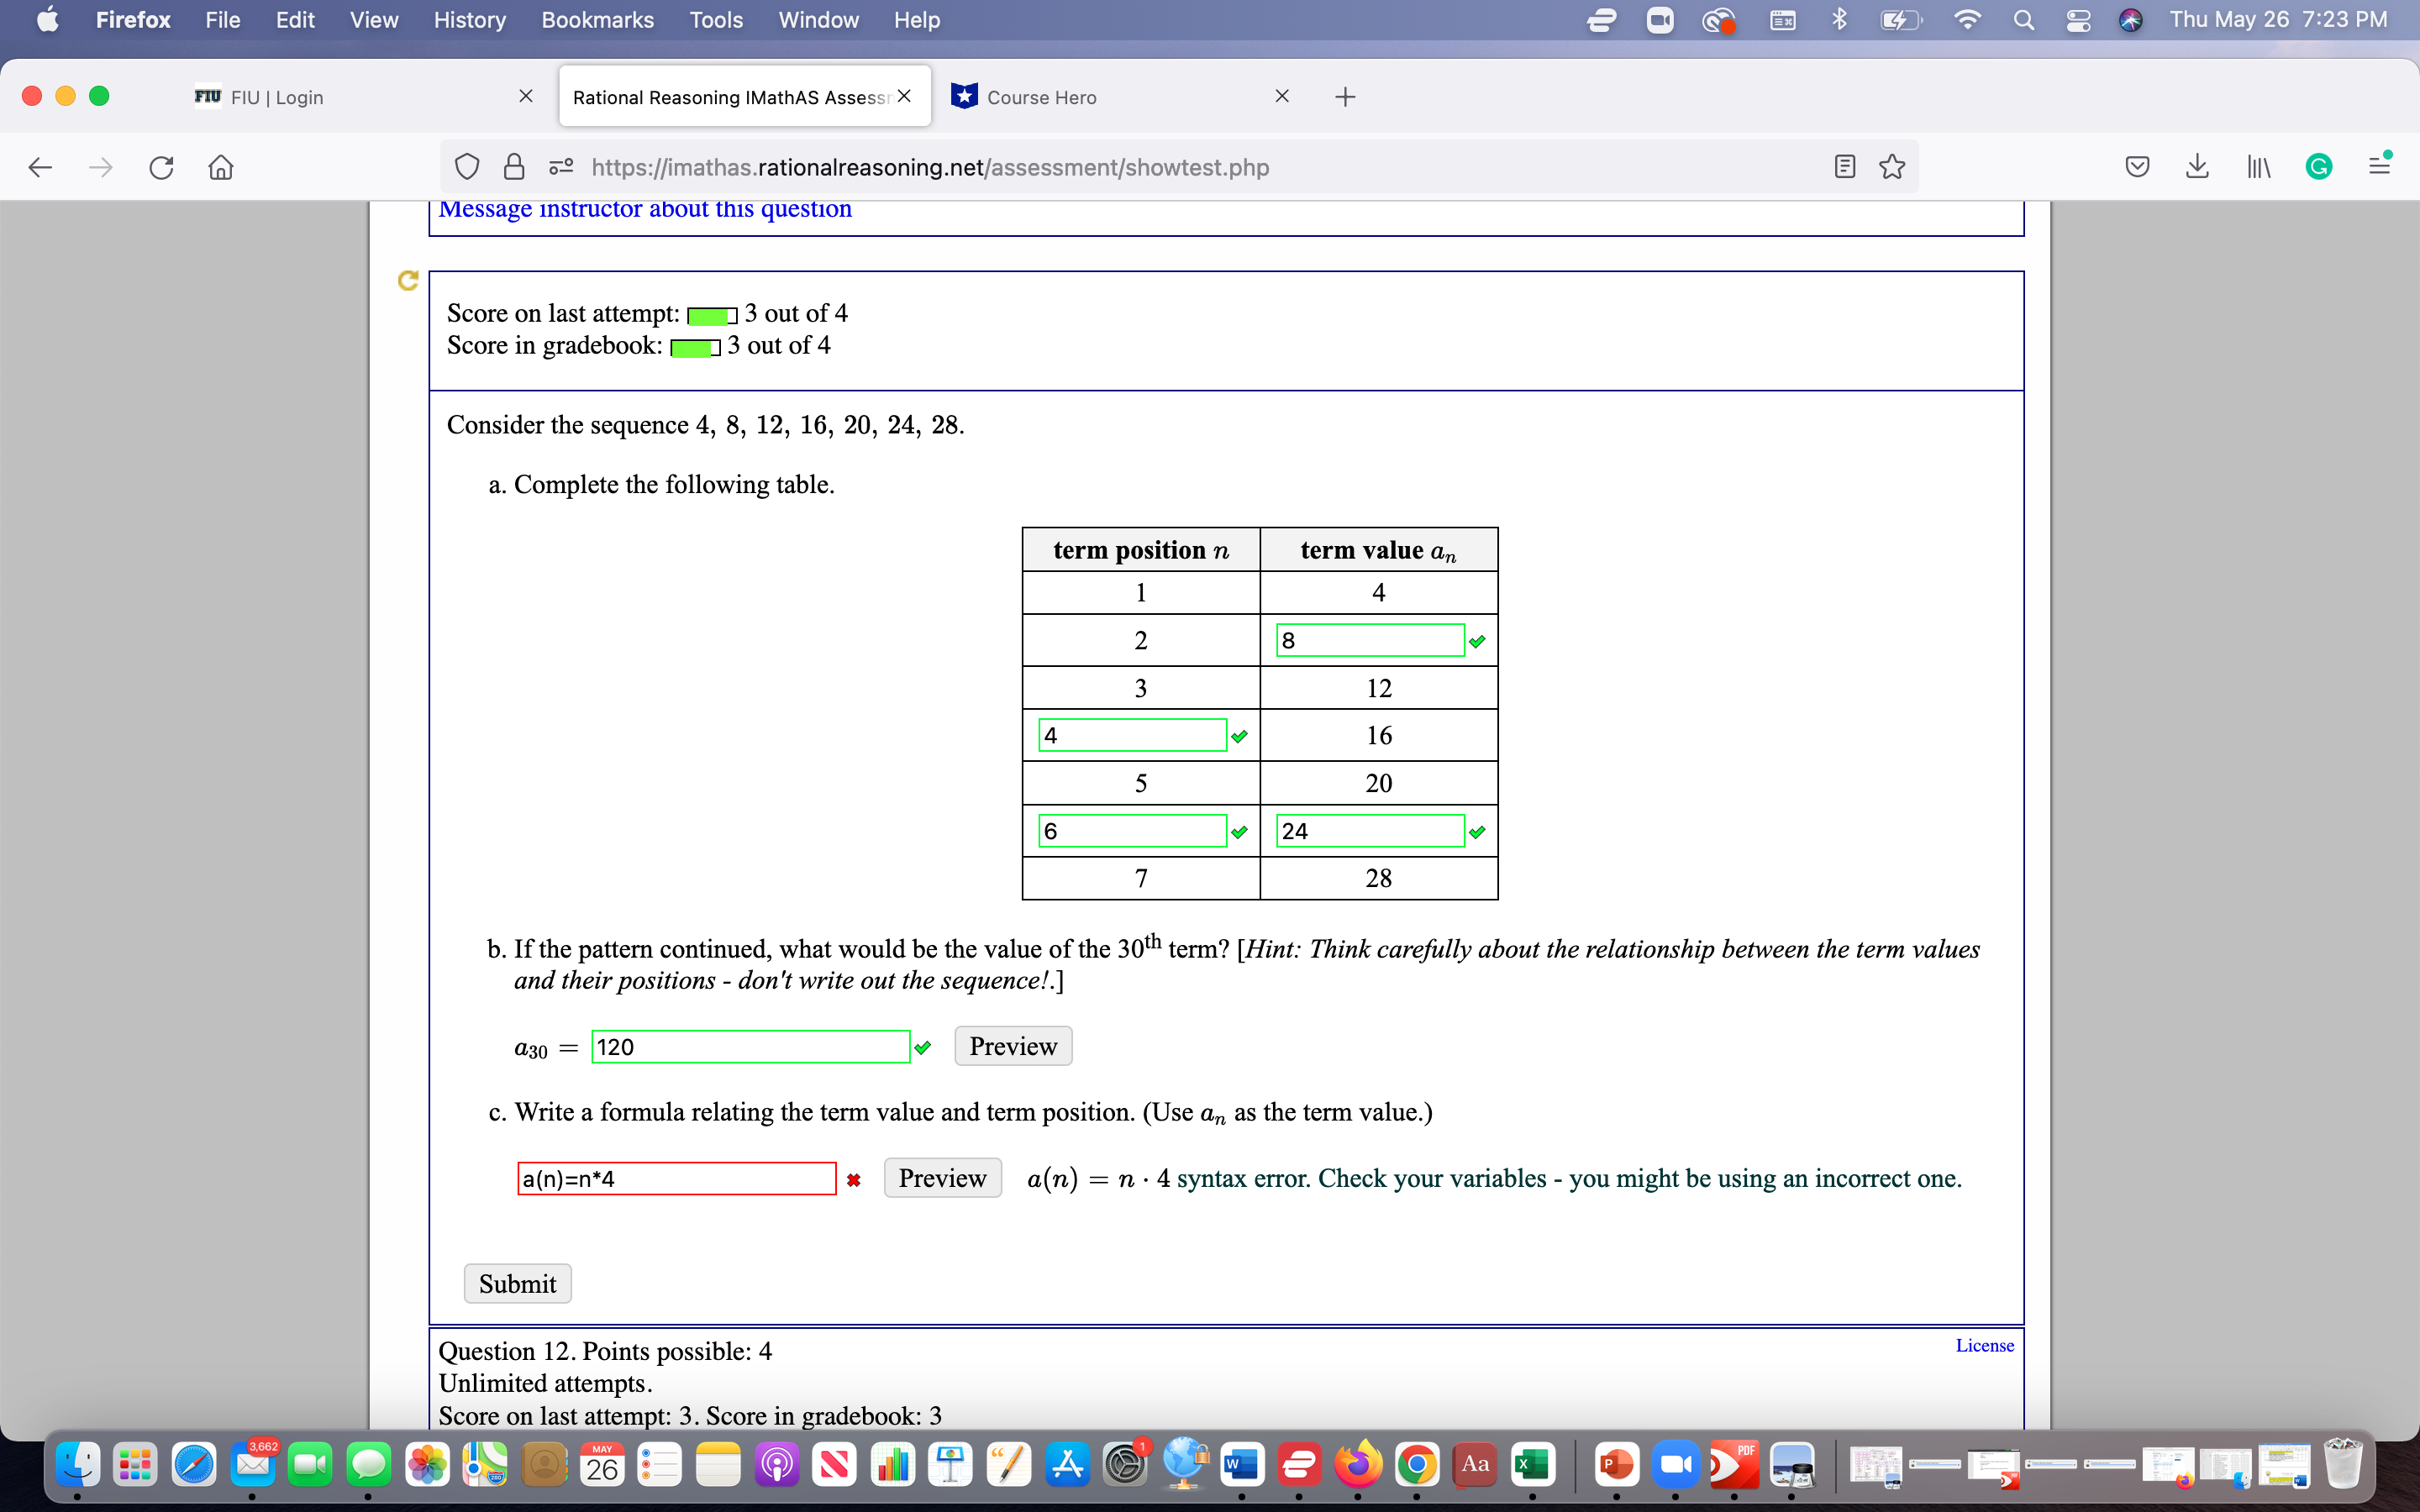
Task: Open Mail from the Dock
Action: point(253,1464)
